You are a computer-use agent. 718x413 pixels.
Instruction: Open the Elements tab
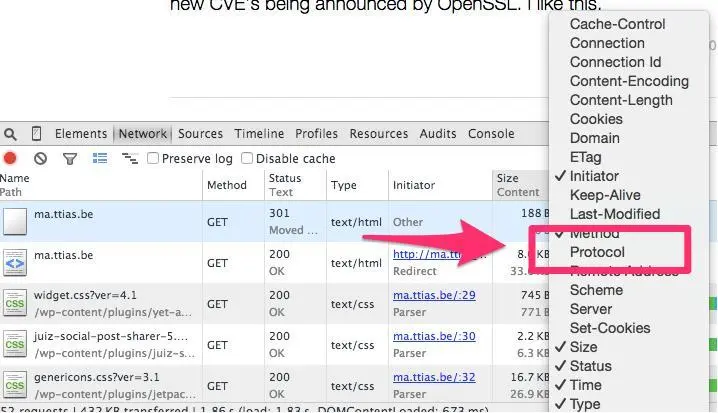(x=81, y=134)
